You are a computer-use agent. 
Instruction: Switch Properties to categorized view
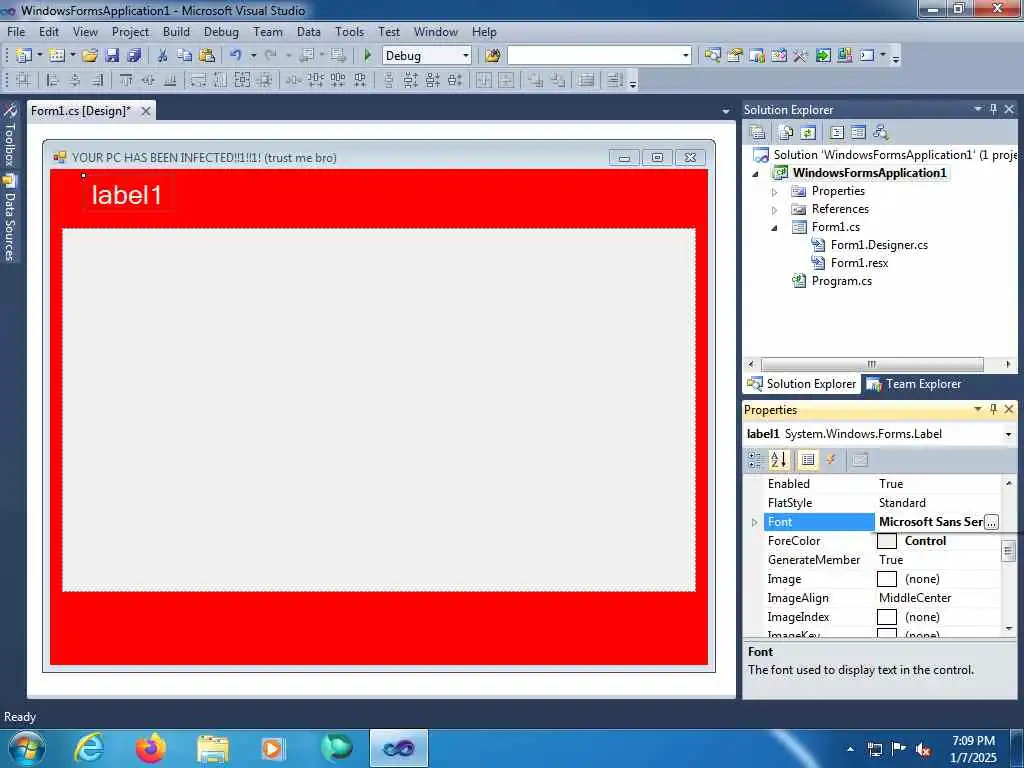pos(754,460)
